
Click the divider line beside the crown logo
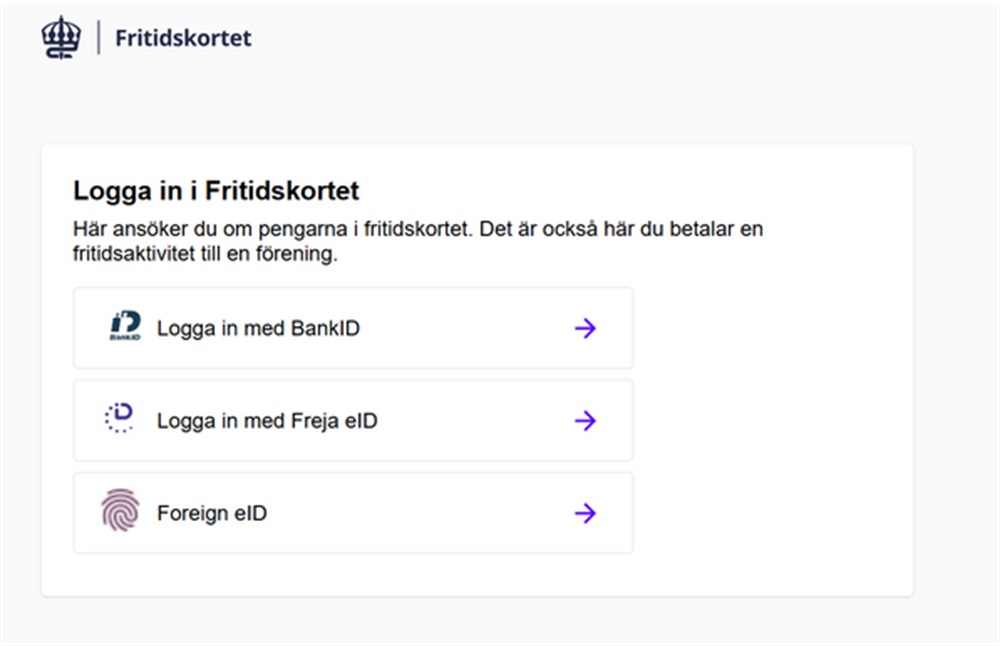pos(98,38)
